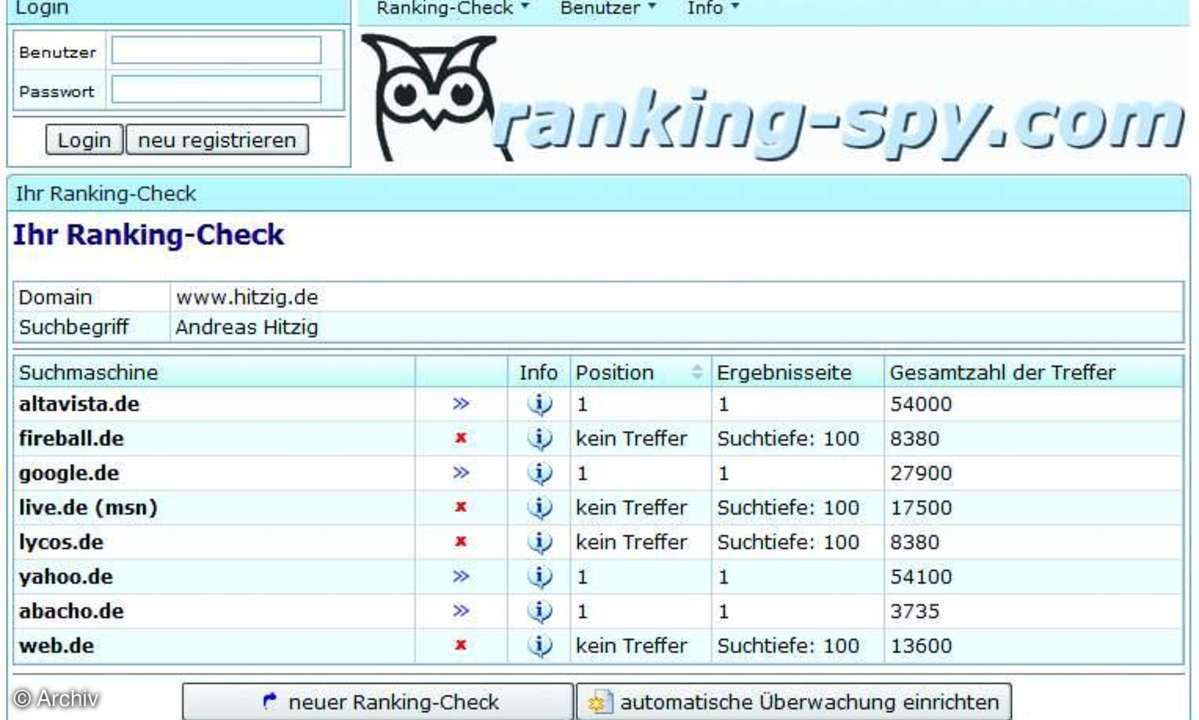Focus the Passwort input field
1199x720 pixels.
[216, 89]
